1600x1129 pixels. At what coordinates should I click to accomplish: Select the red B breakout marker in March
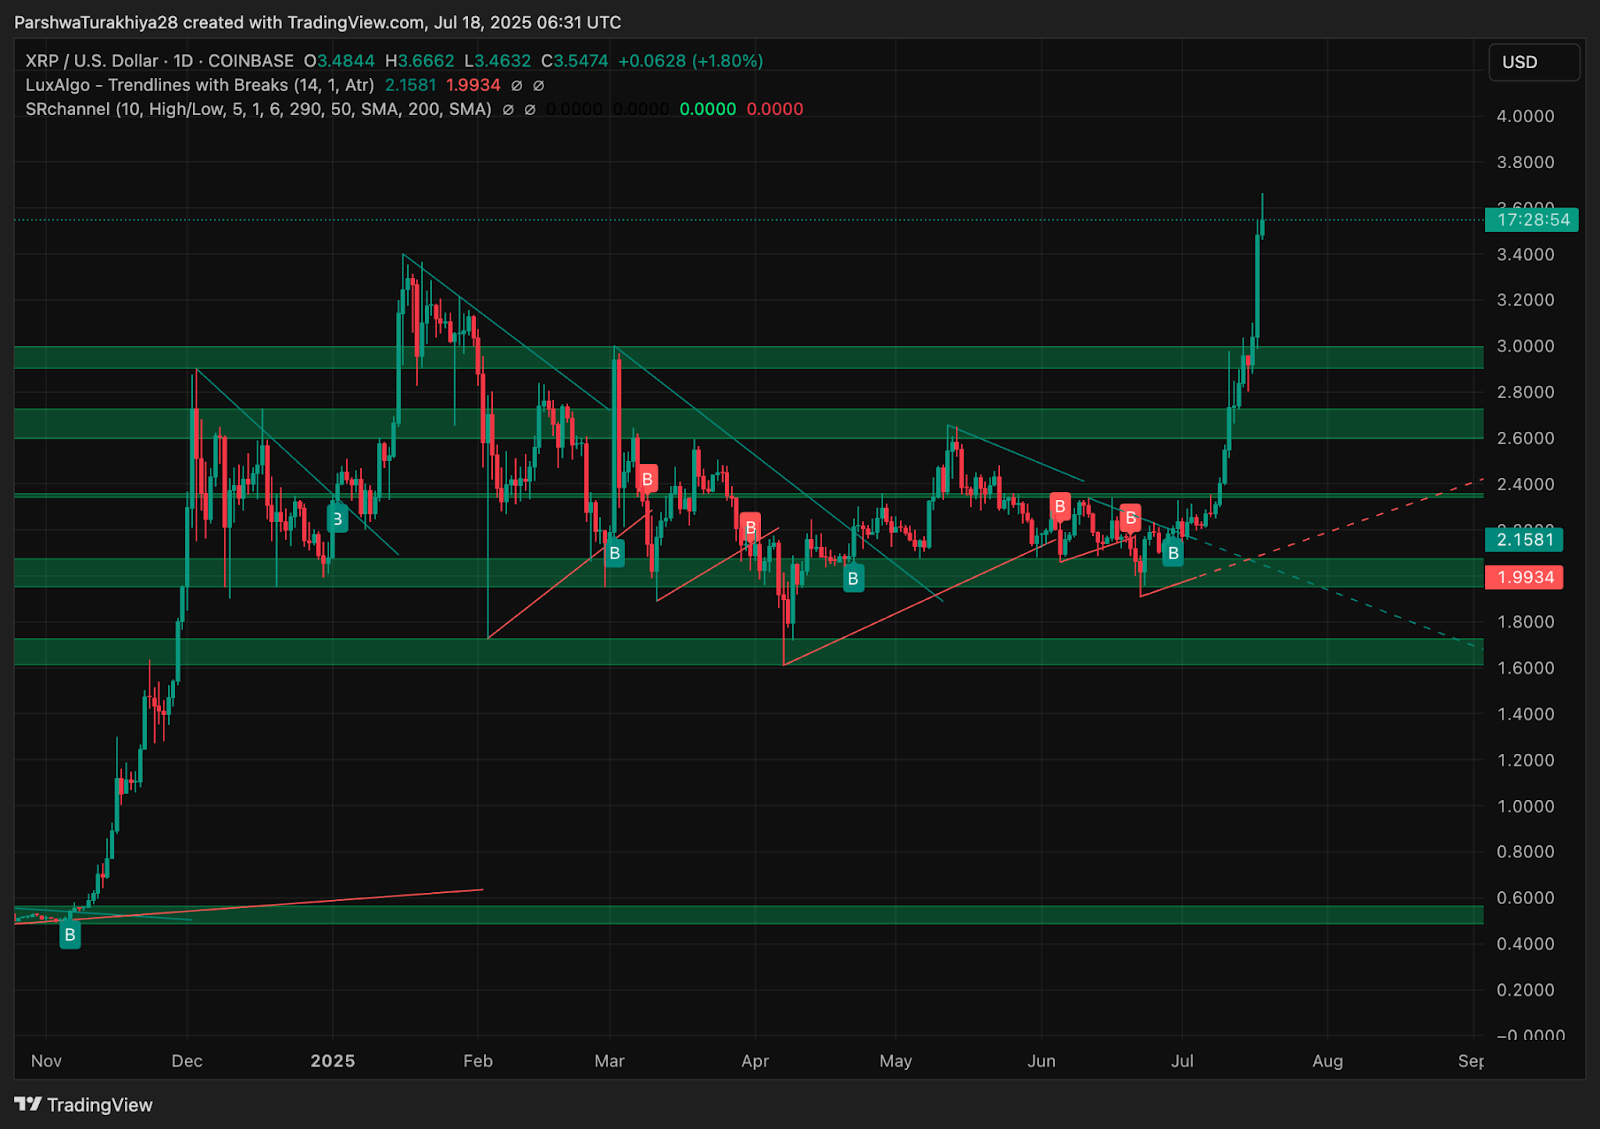[x=647, y=479]
